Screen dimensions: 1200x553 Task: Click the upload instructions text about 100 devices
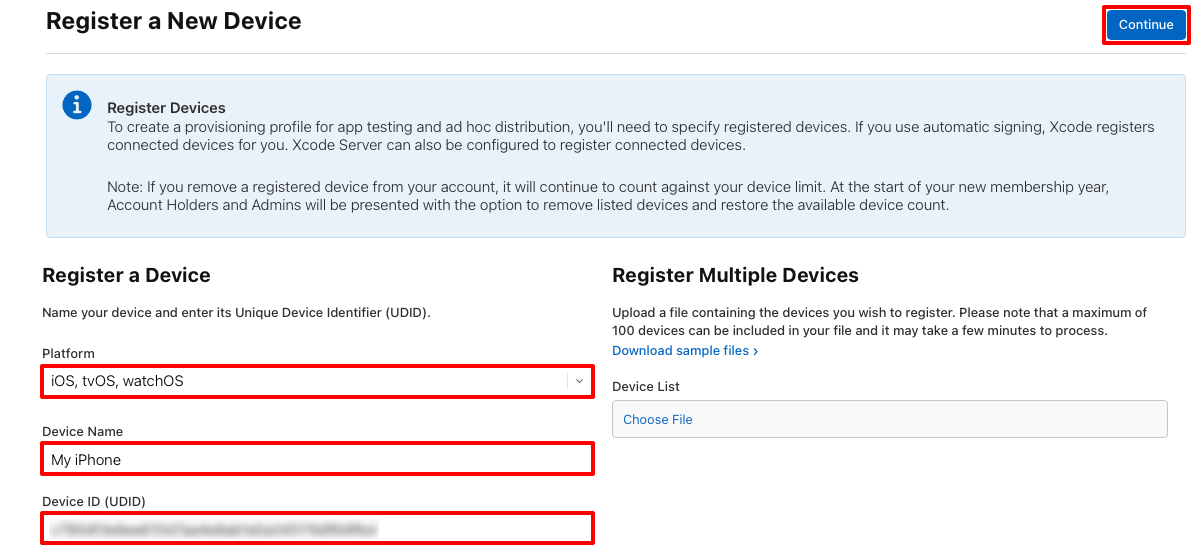[879, 321]
